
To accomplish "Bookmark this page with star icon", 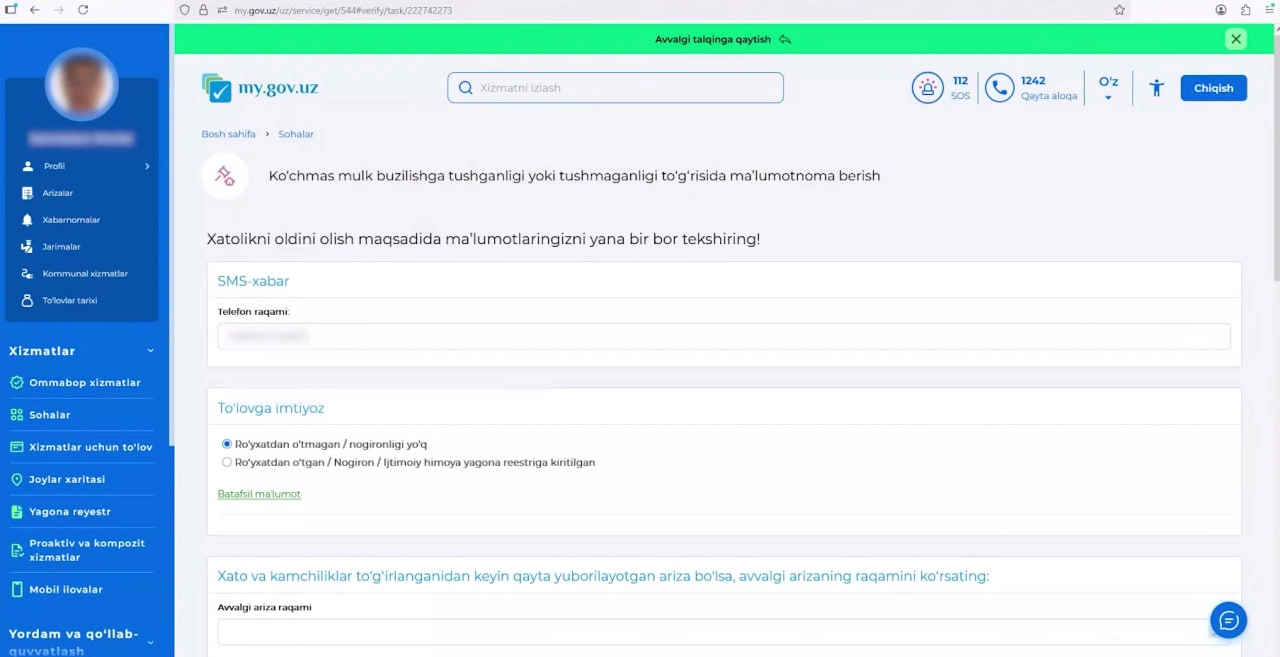I will pyautogui.click(x=1119, y=10).
